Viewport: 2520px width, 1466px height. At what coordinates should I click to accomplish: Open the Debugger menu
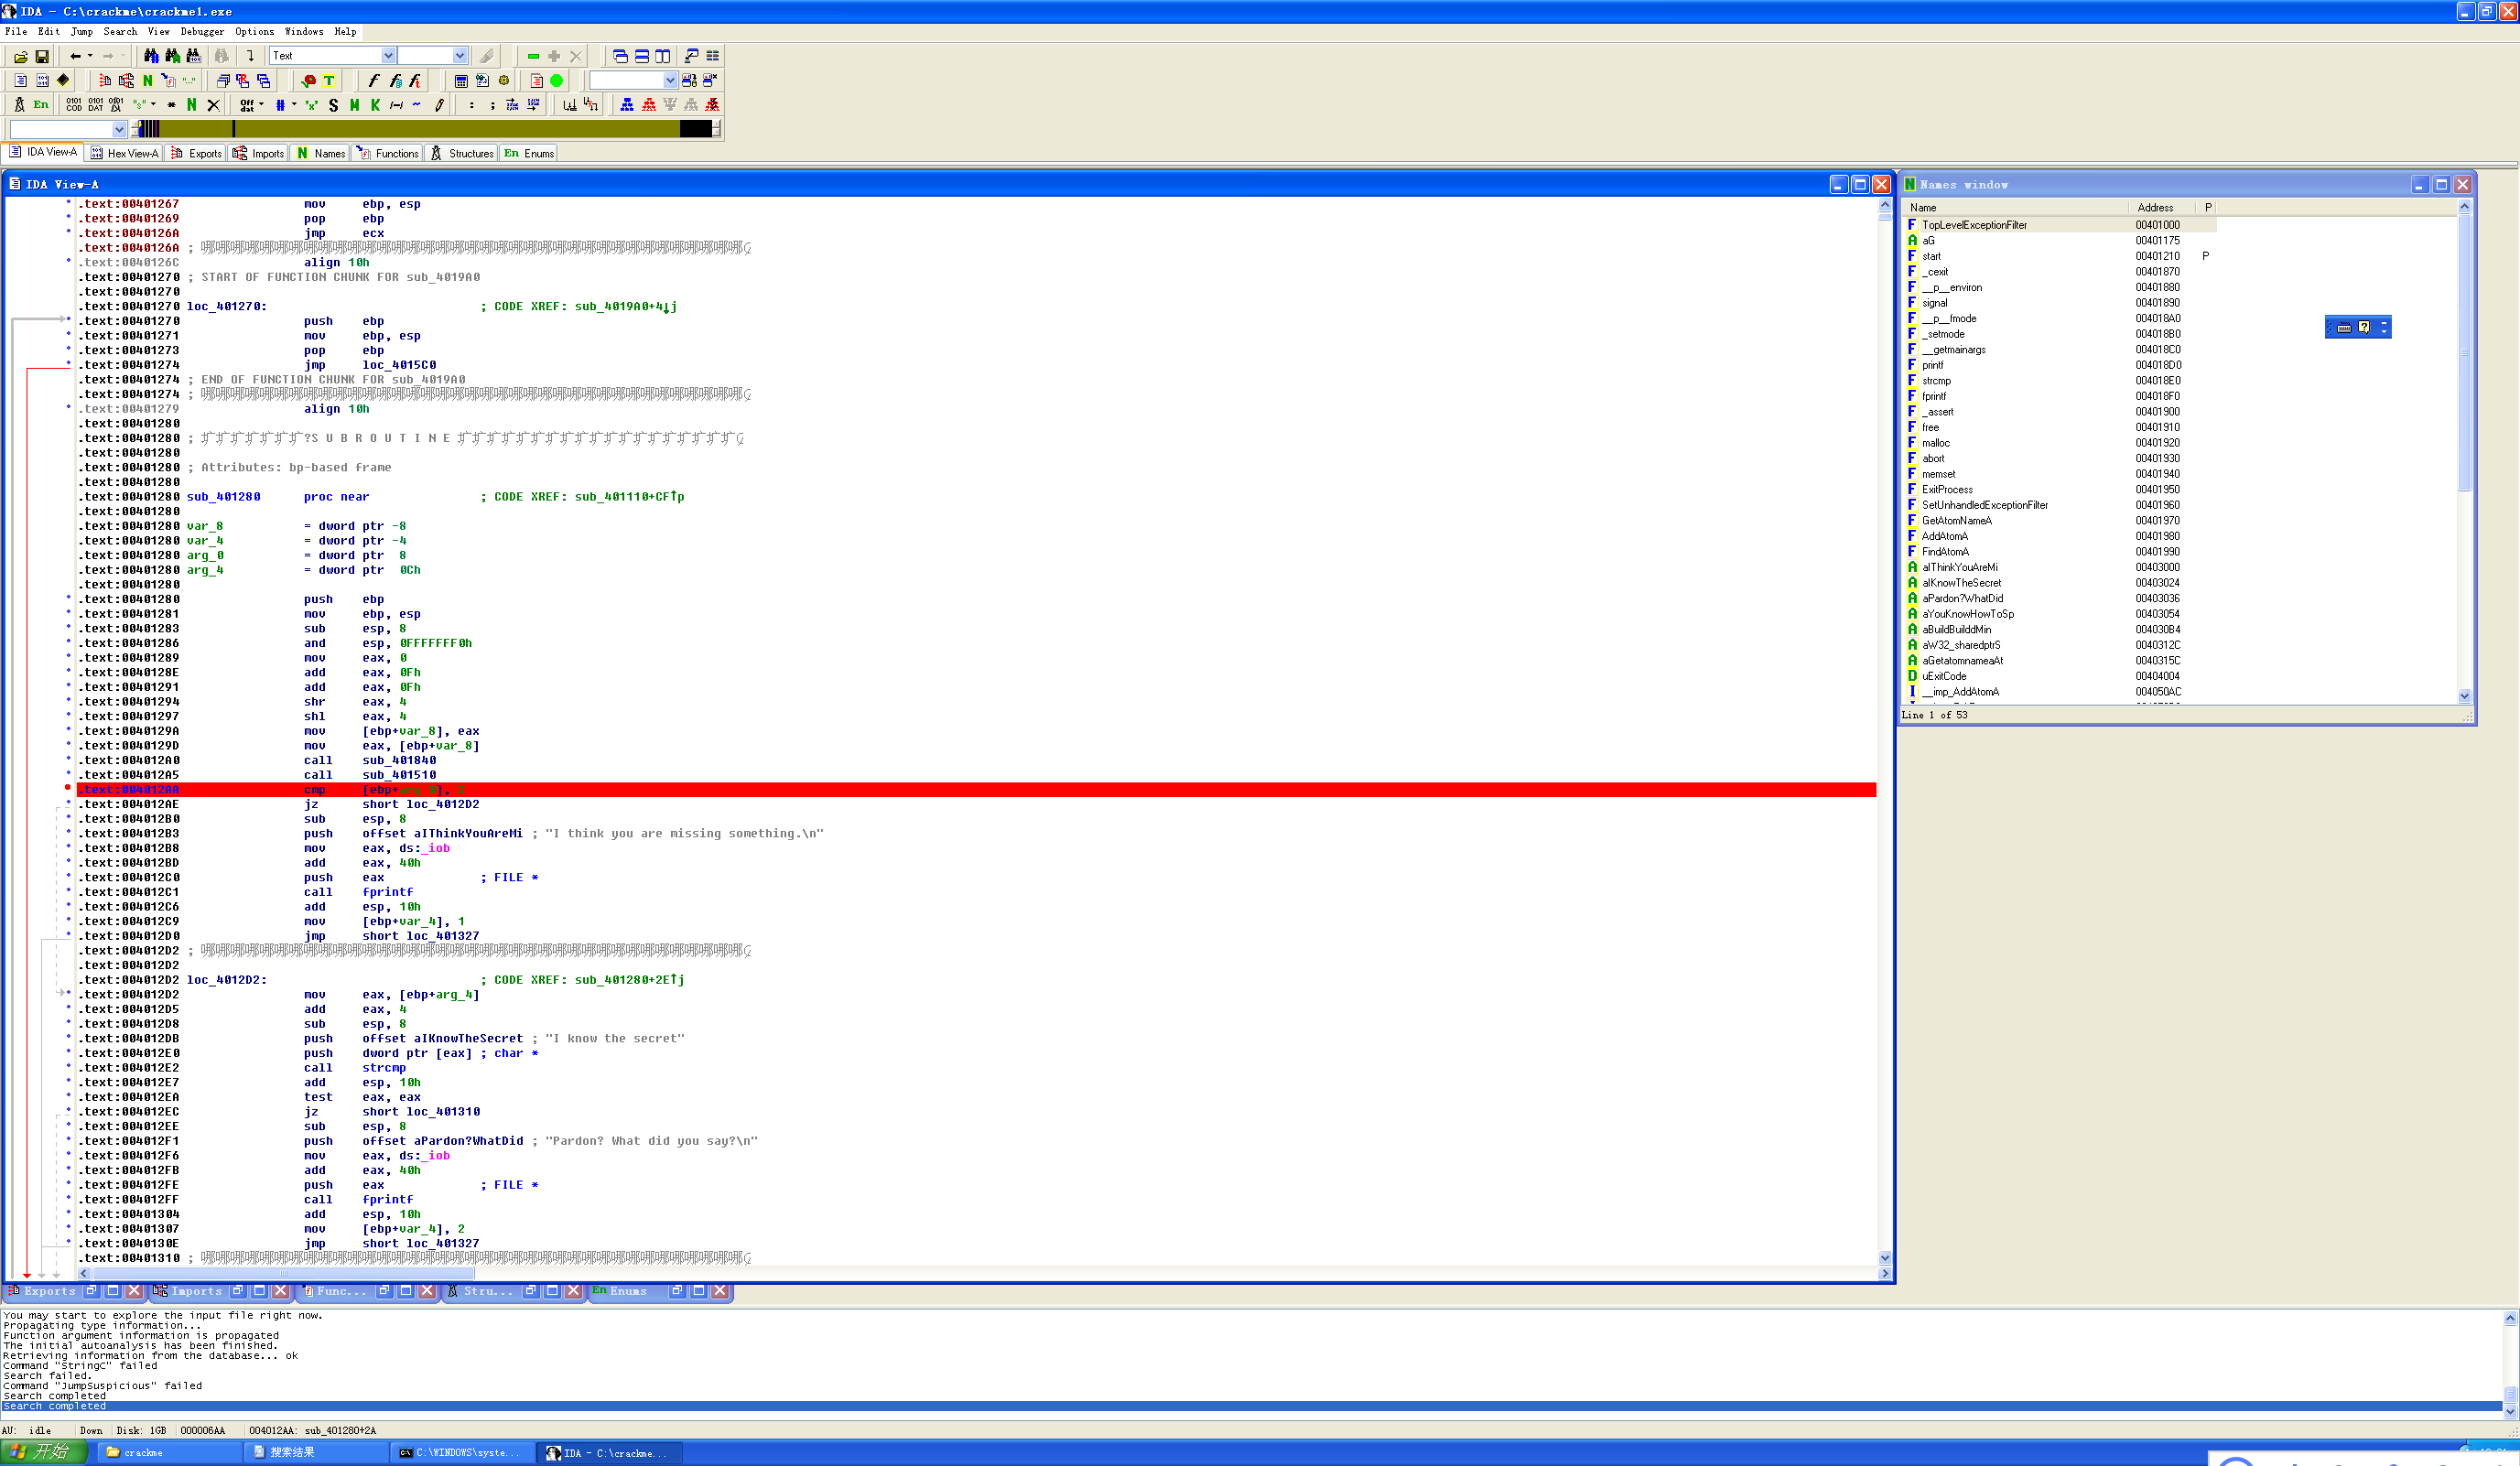[x=202, y=31]
